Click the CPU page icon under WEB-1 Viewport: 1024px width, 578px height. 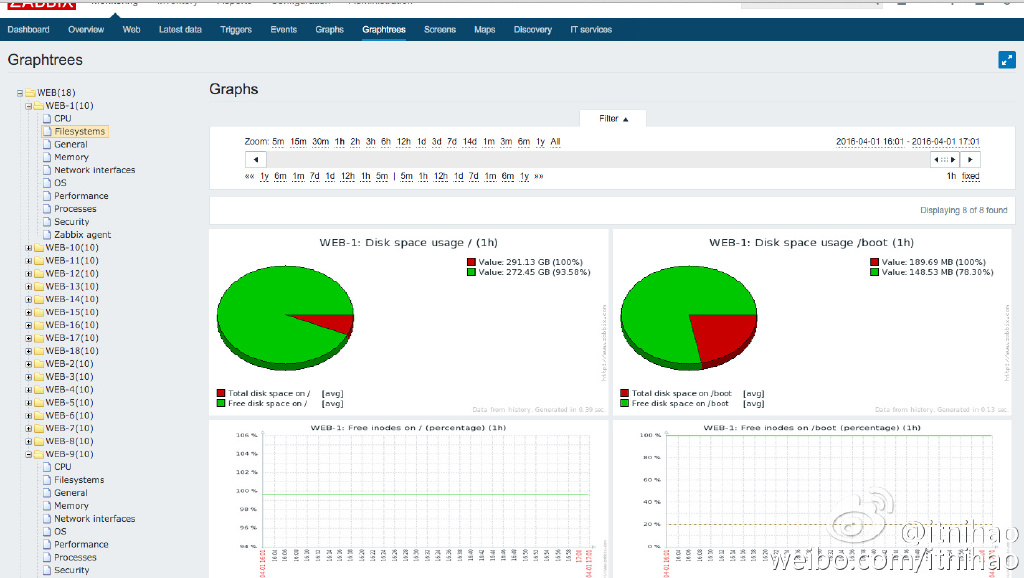[47, 119]
